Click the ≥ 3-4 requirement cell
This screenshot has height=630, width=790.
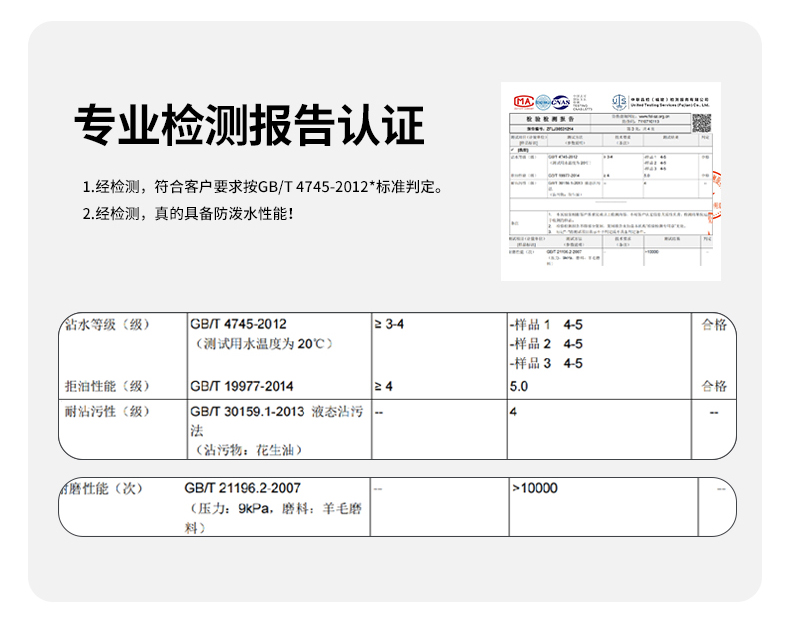tap(389, 324)
